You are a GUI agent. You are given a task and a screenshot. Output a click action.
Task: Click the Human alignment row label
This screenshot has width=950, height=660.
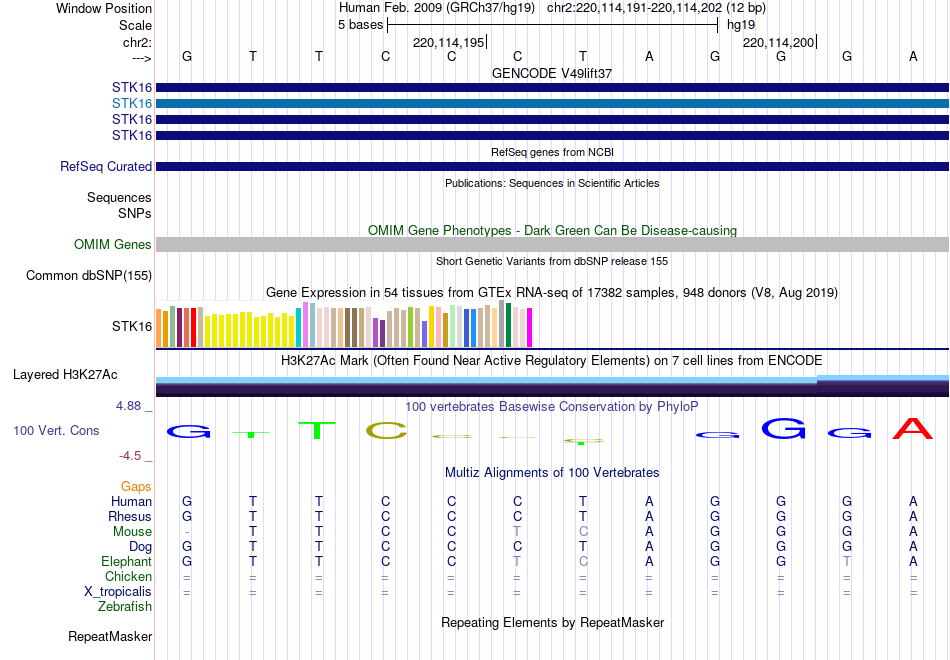(131, 502)
